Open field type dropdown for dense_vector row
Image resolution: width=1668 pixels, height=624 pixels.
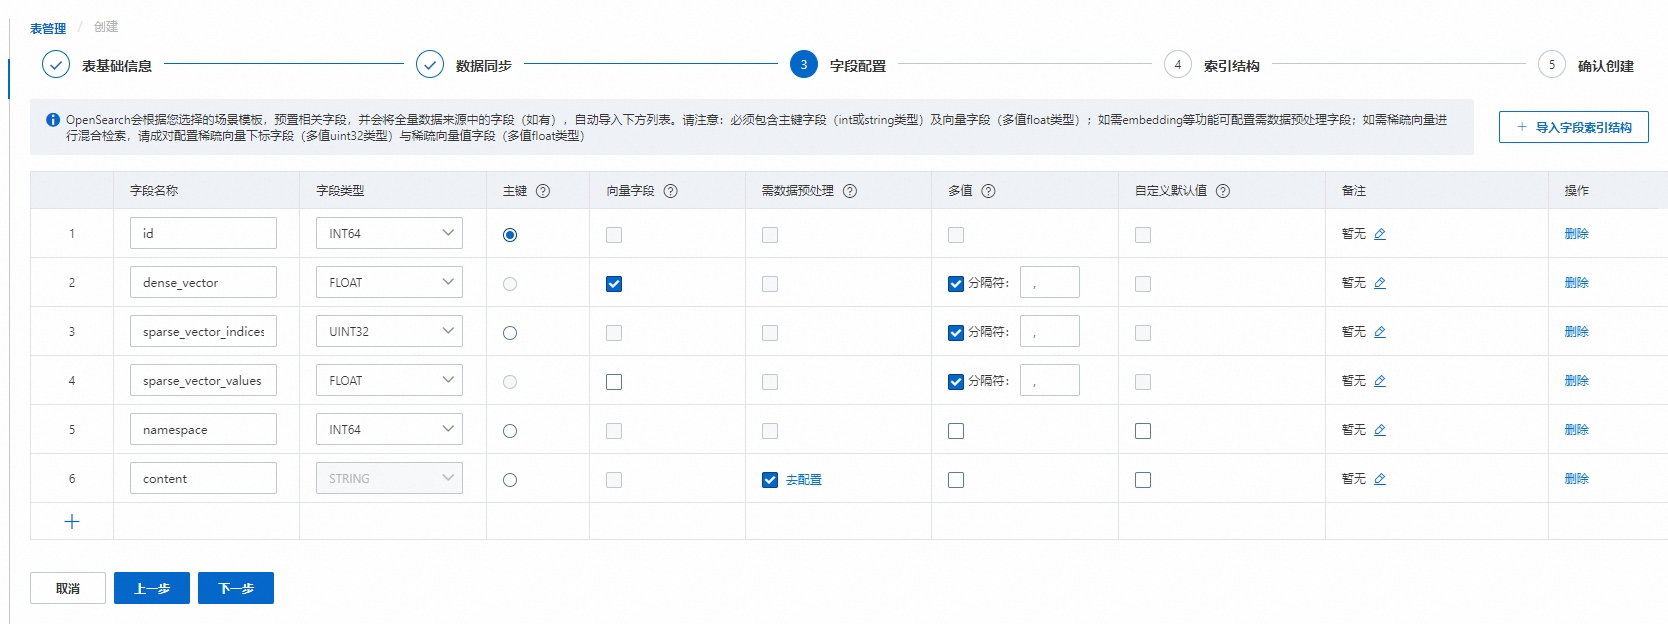389,282
